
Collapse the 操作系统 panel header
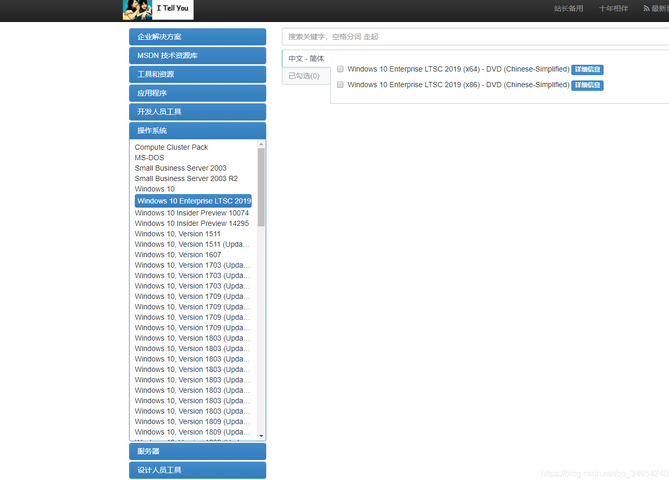[x=198, y=131]
